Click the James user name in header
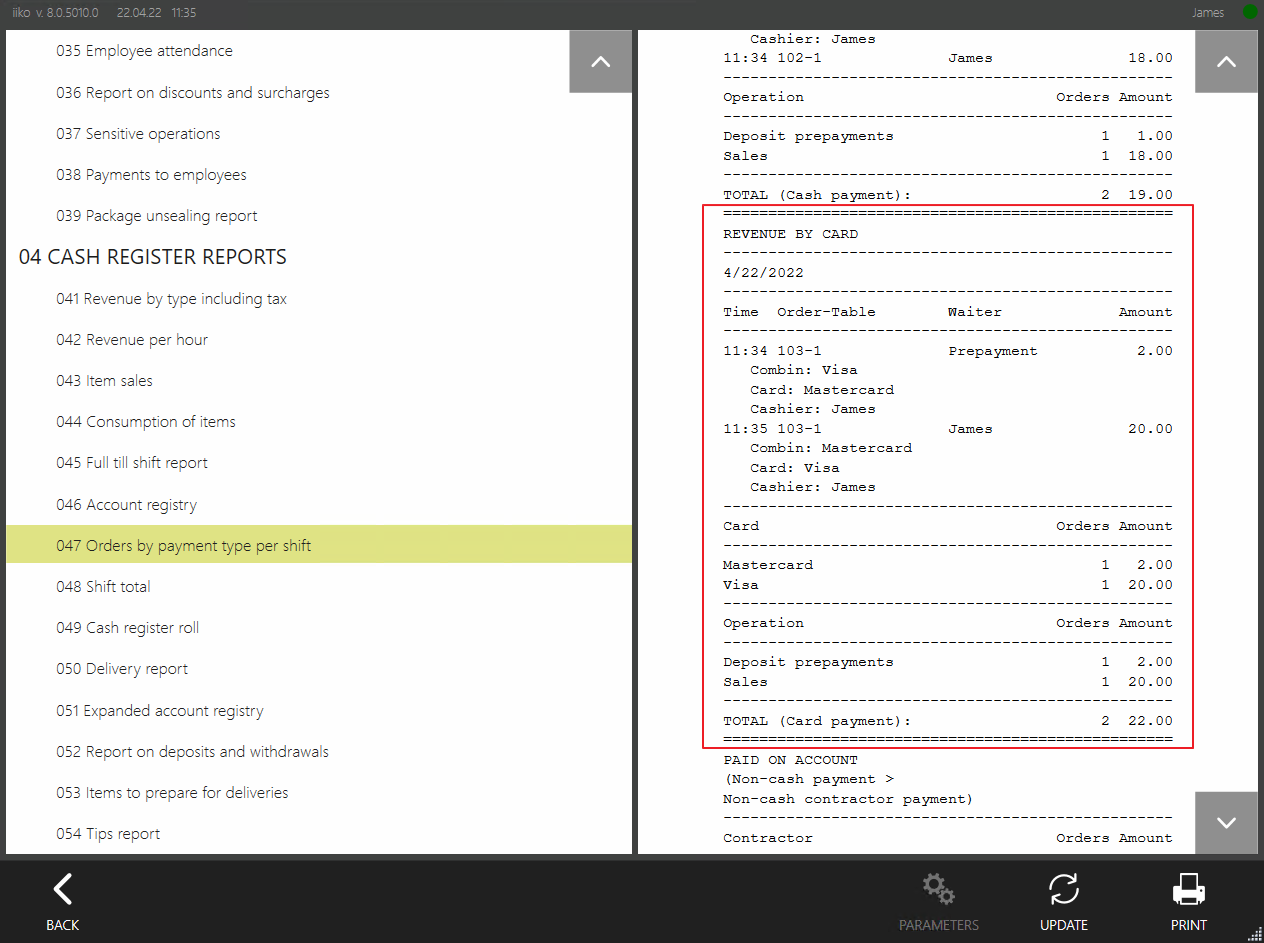Image resolution: width=1264 pixels, height=943 pixels. click(1208, 13)
